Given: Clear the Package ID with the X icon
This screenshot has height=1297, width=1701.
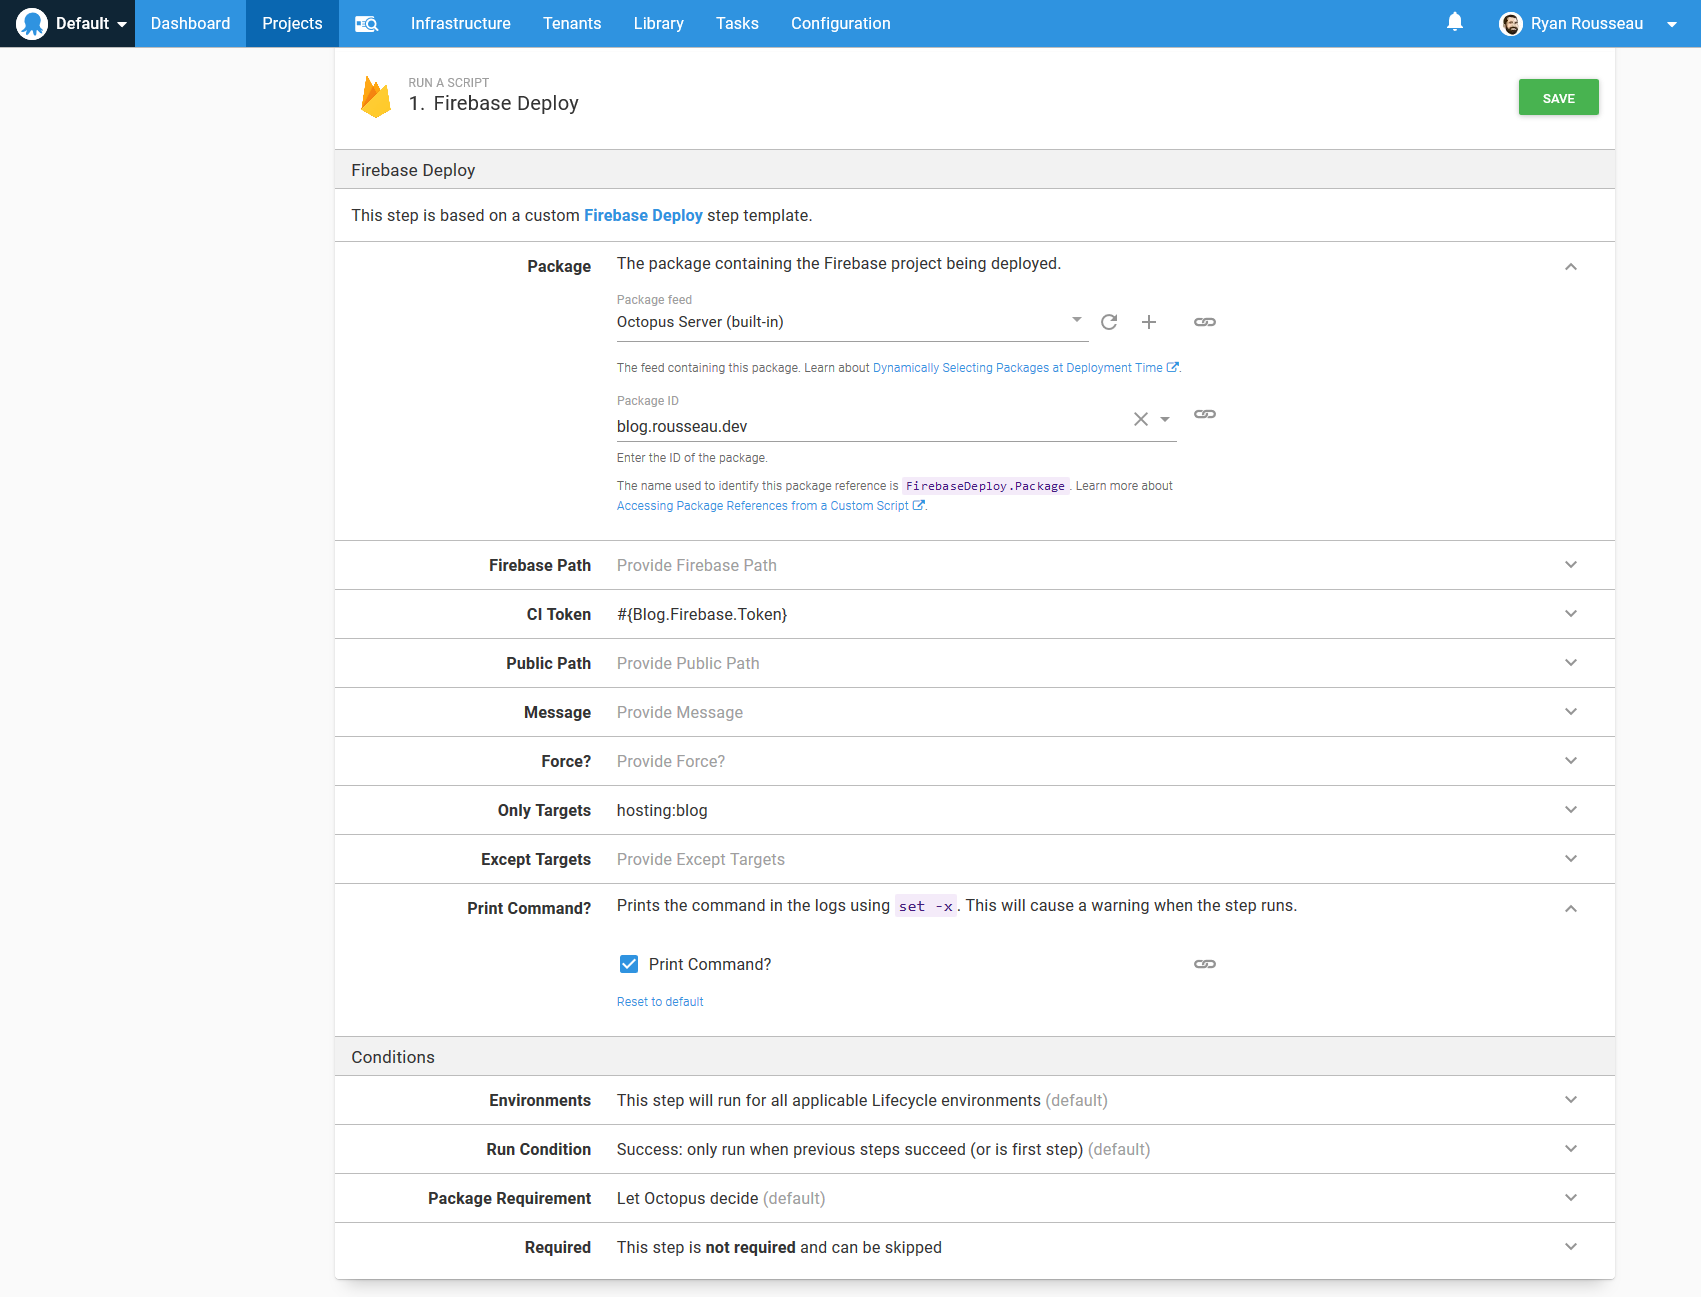Looking at the screenshot, I should pyautogui.click(x=1140, y=419).
